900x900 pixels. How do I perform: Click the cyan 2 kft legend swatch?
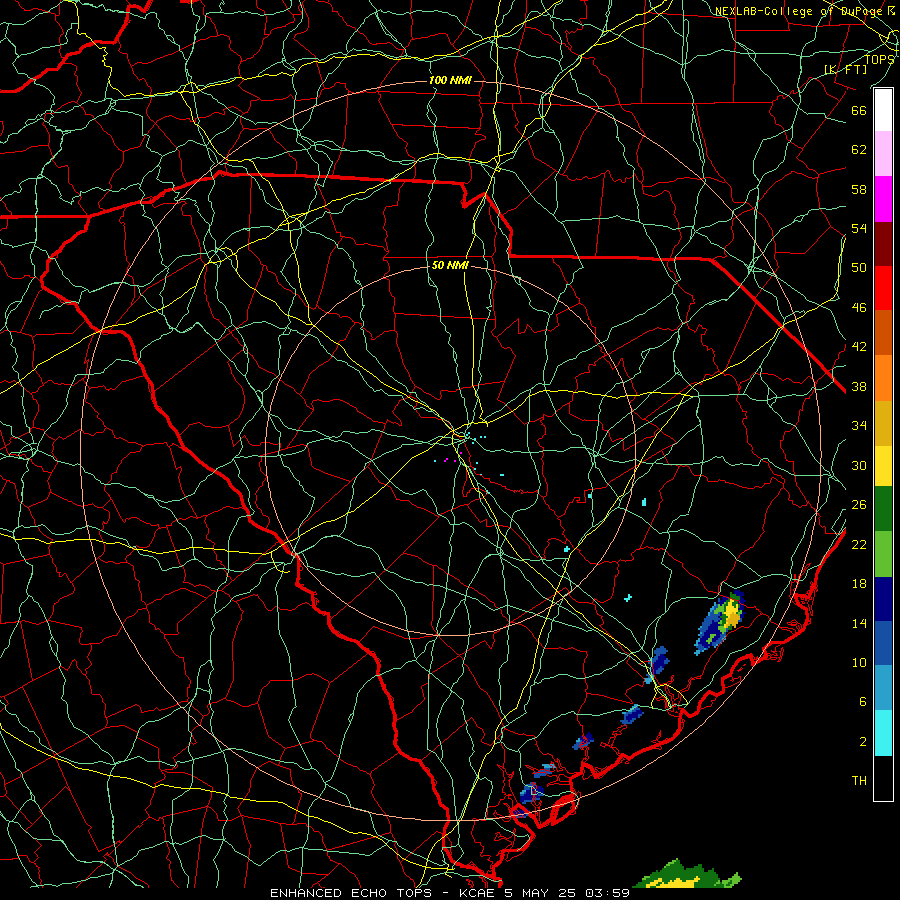pyautogui.click(x=883, y=733)
